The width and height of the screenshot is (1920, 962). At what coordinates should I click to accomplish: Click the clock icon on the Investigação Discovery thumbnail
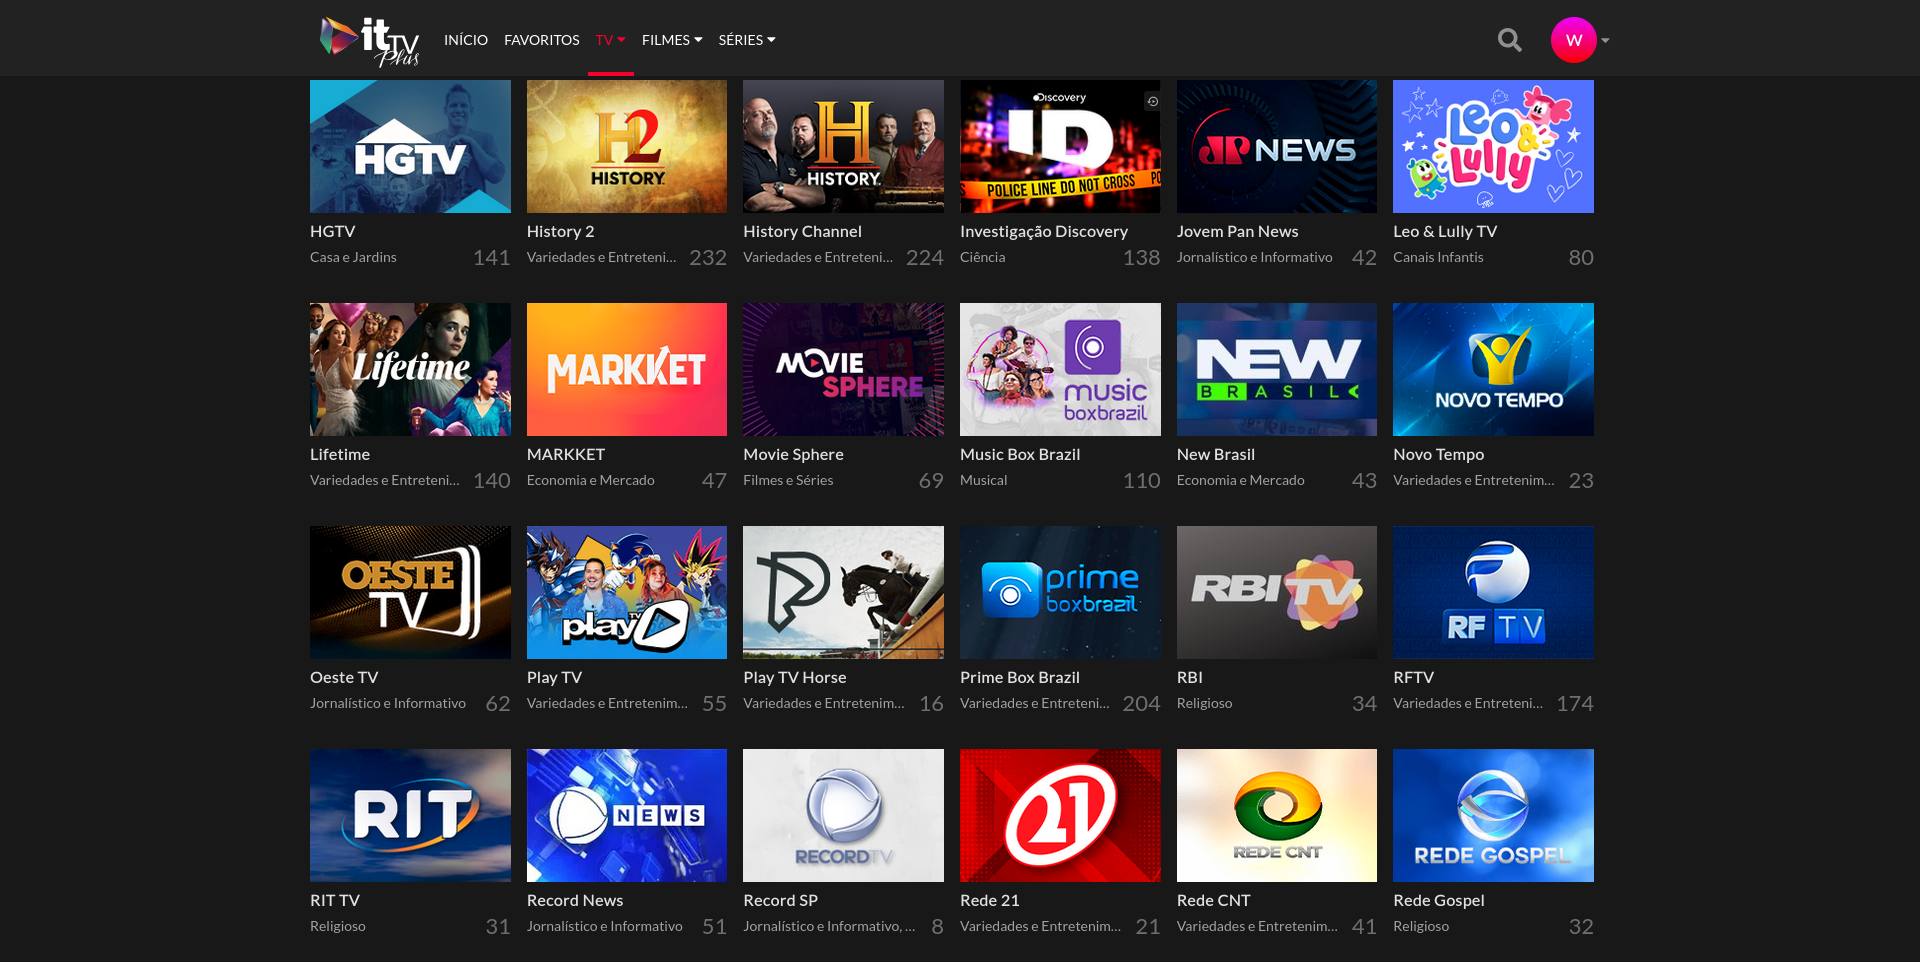[x=1152, y=101]
